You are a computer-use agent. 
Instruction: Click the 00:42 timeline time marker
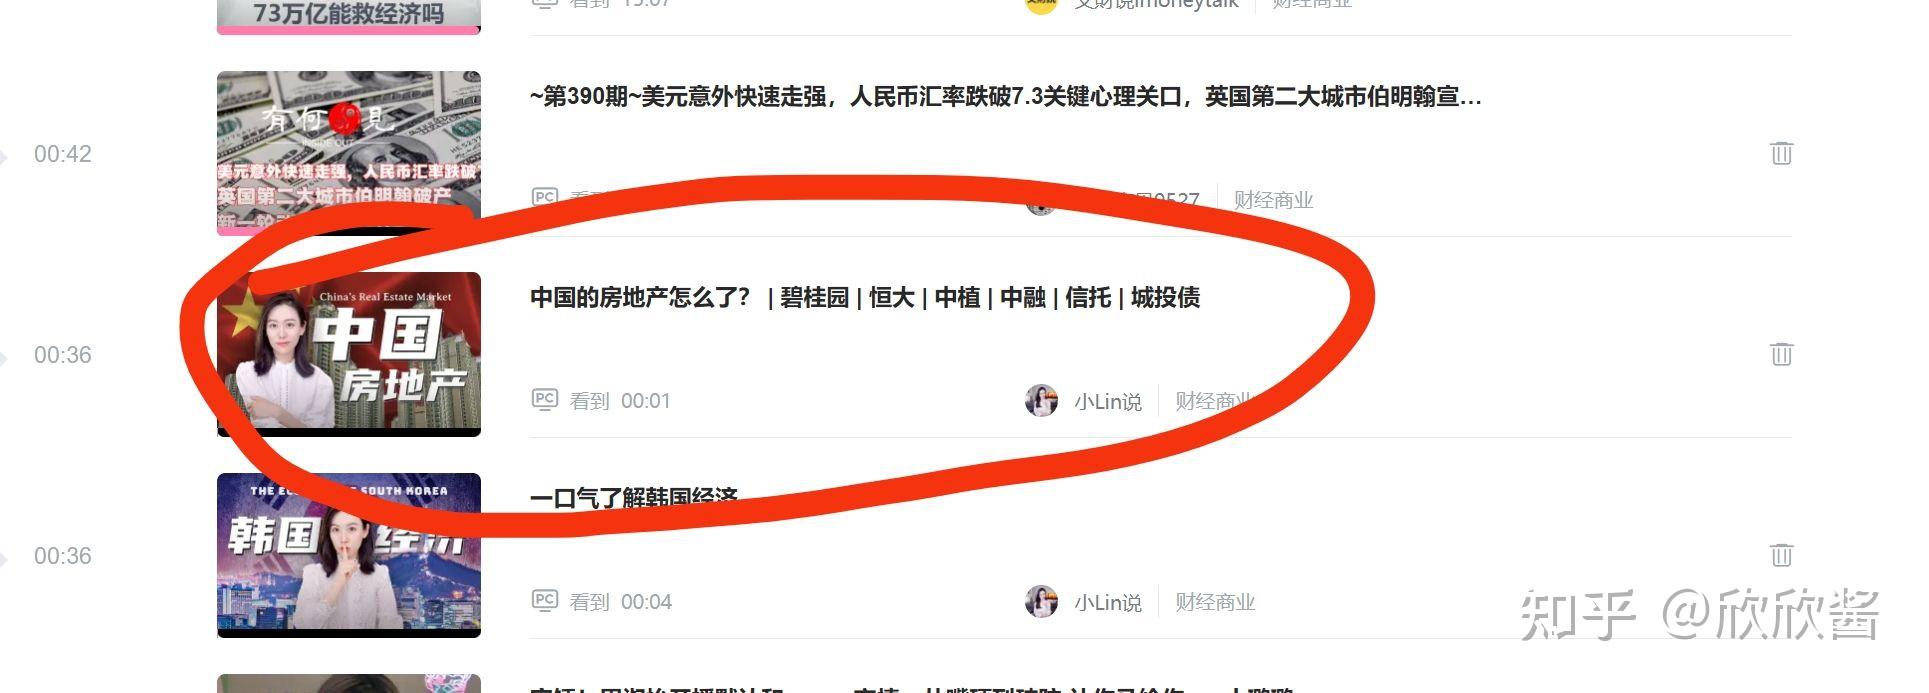(x=63, y=154)
